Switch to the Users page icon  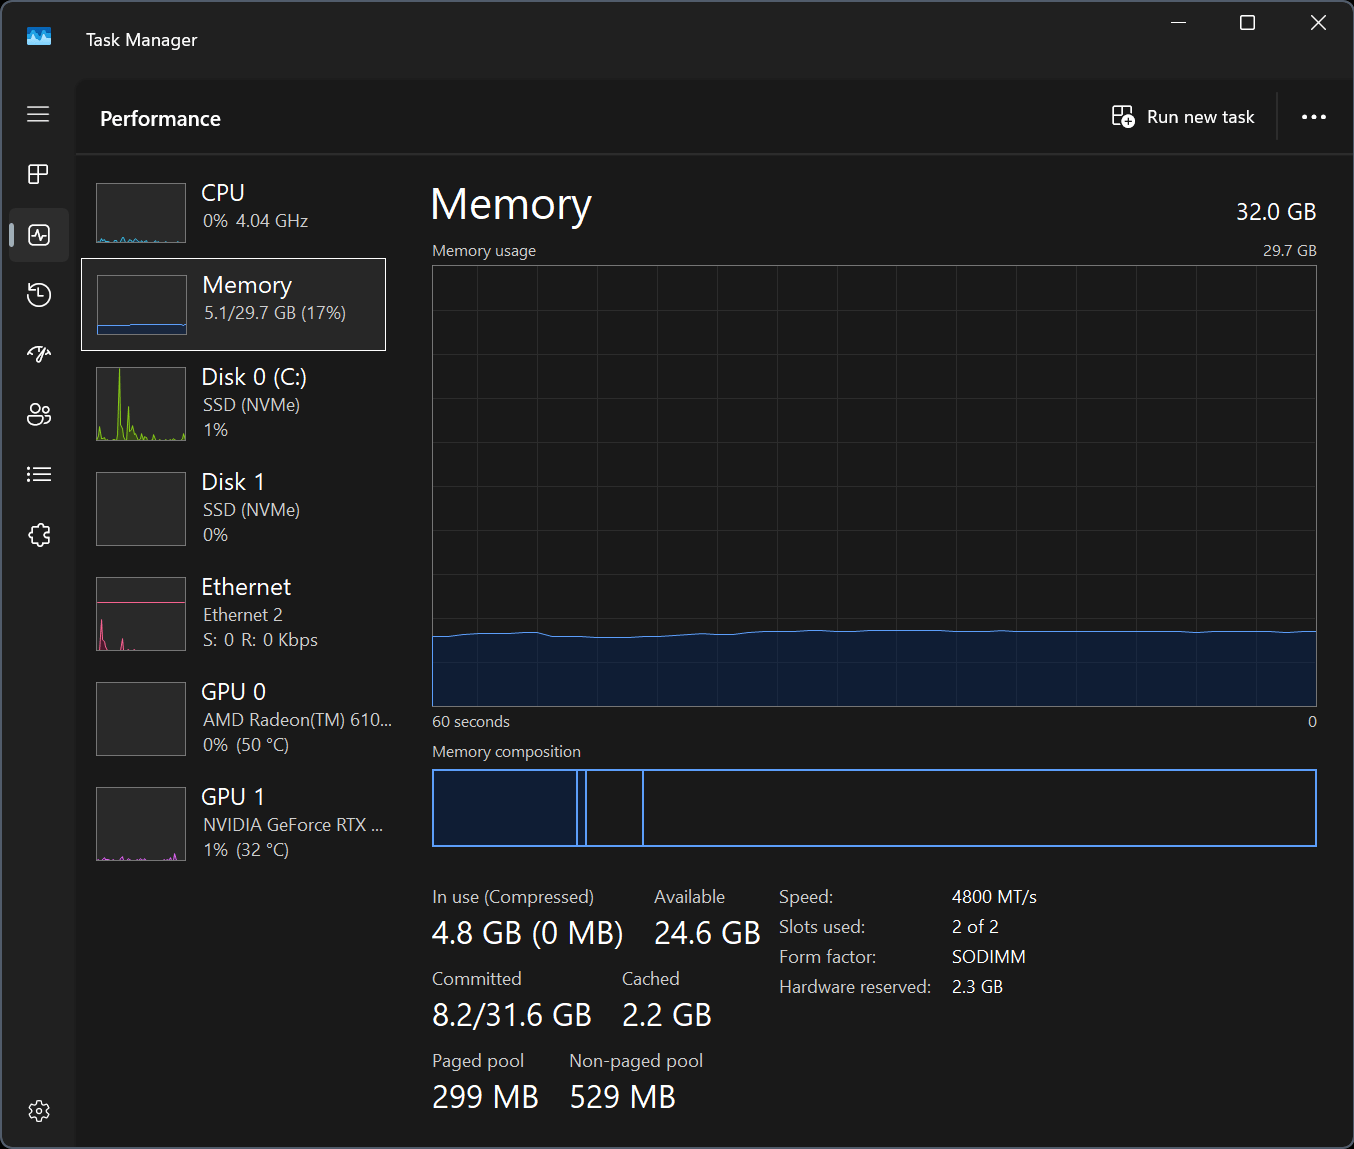39,414
